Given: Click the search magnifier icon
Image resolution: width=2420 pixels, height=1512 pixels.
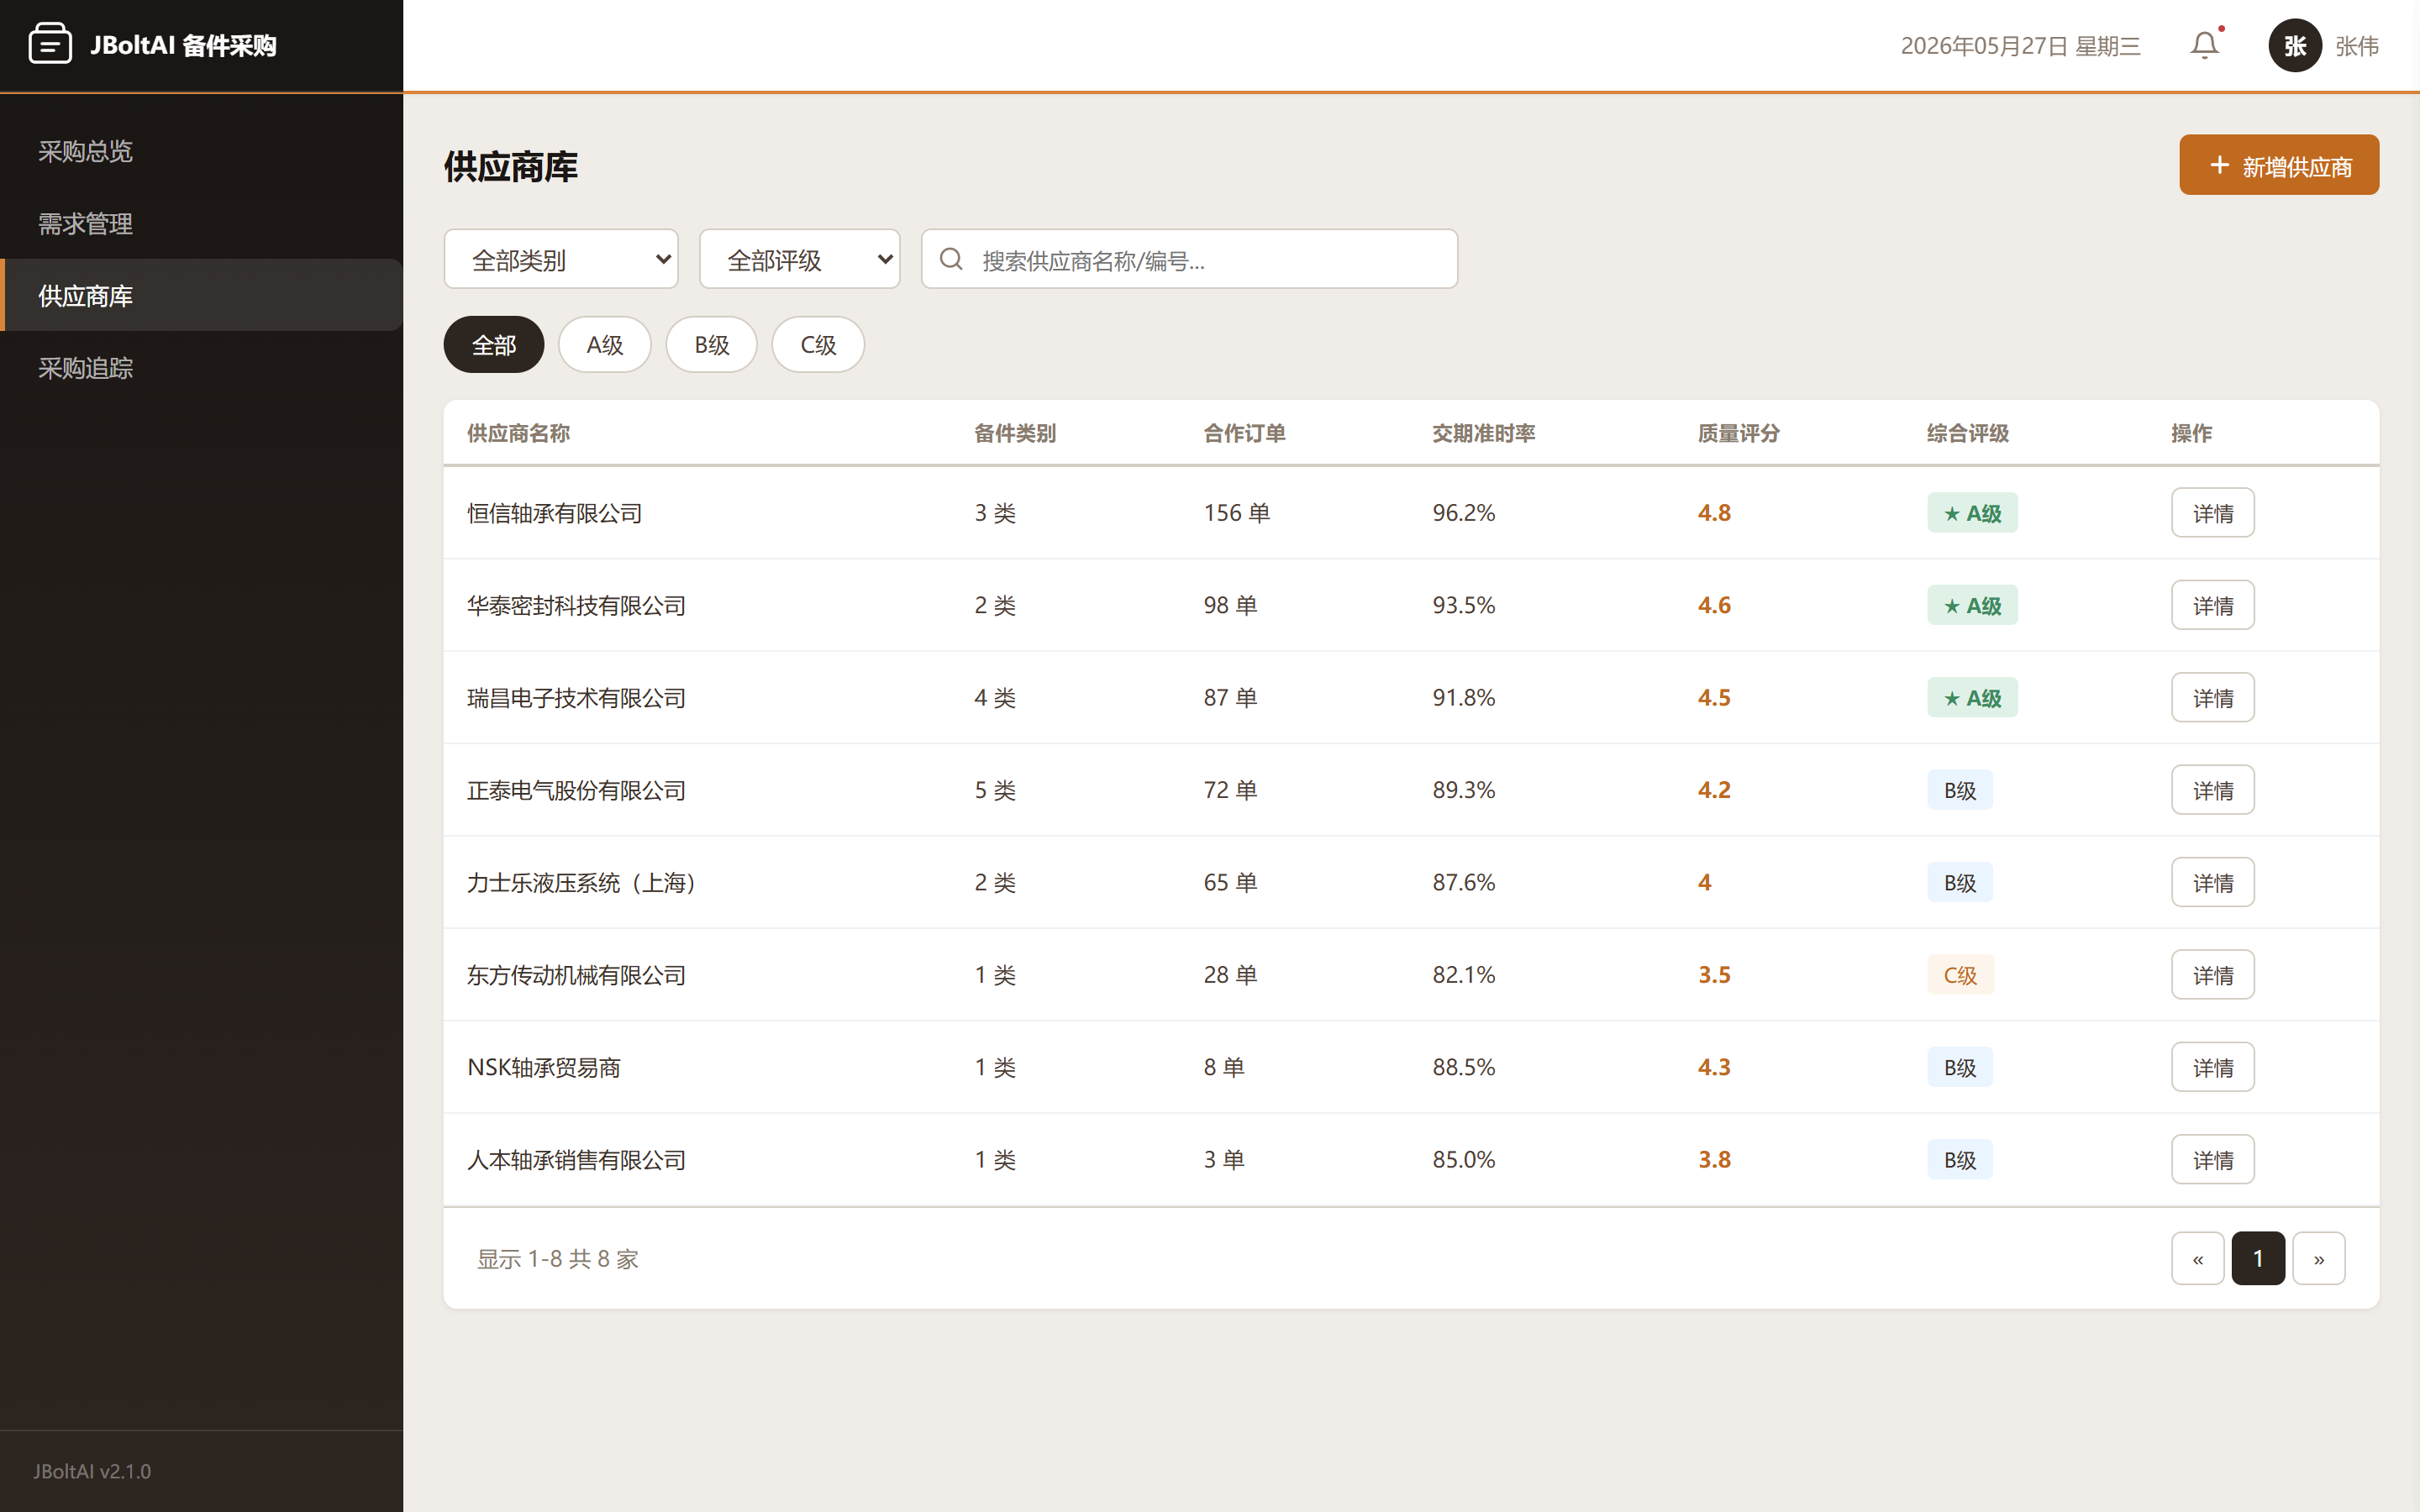Looking at the screenshot, I should click(x=951, y=259).
